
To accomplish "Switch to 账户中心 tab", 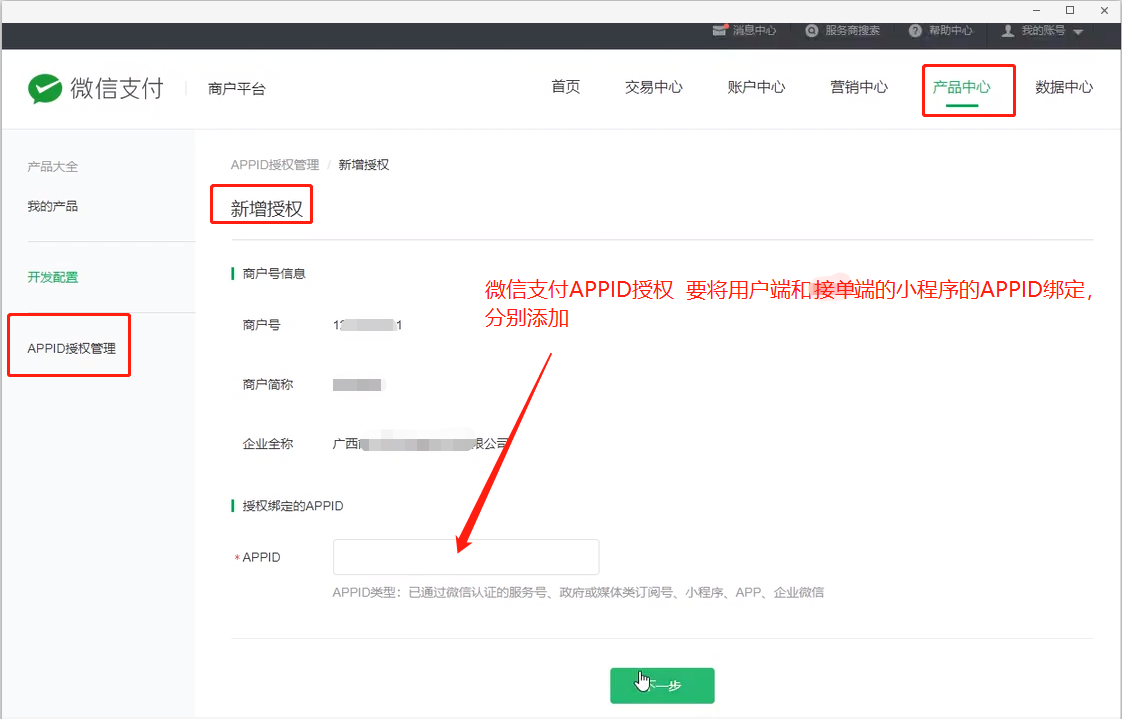I will [756, 87].
